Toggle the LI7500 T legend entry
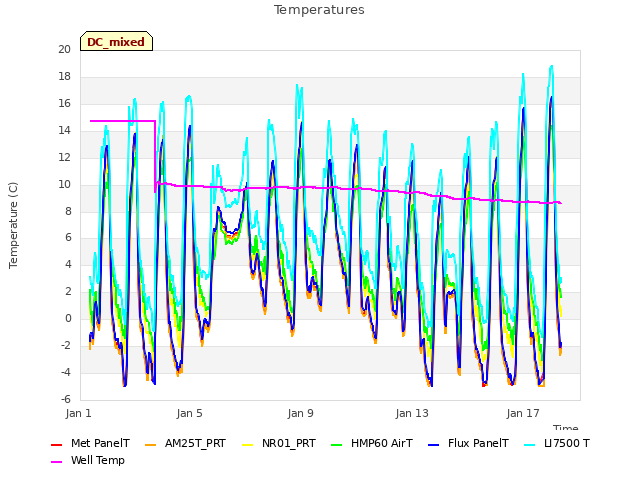Image resolution: width=640 pixels, height=480 pixels. coord(557,444)
